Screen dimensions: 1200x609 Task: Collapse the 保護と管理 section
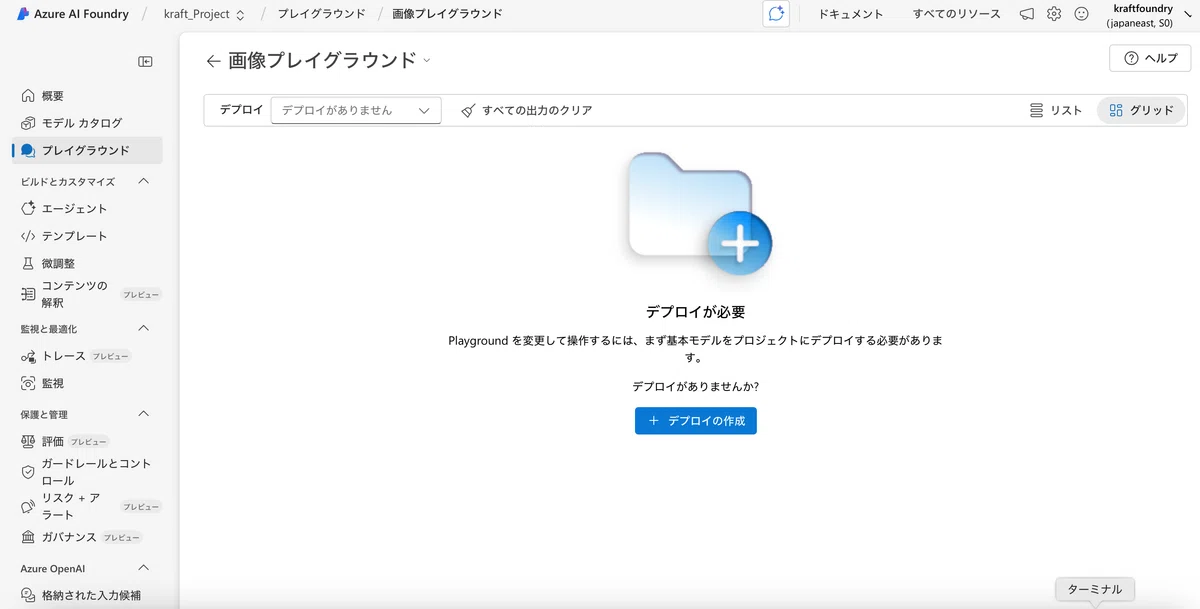click(x=143, y=414)
